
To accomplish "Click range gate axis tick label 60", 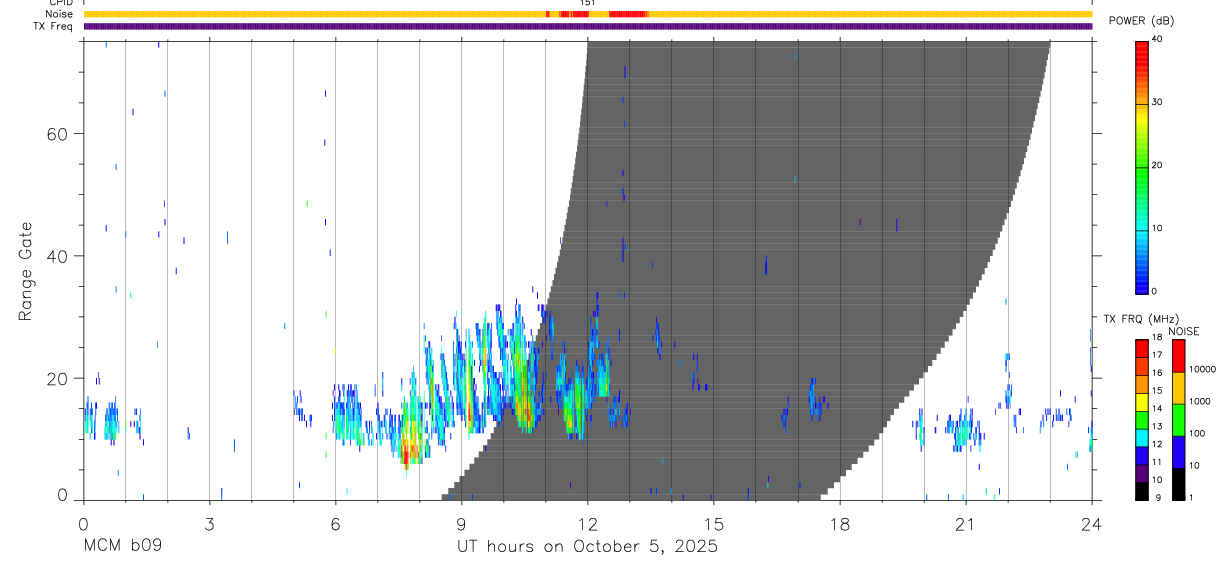I will 58,134.
